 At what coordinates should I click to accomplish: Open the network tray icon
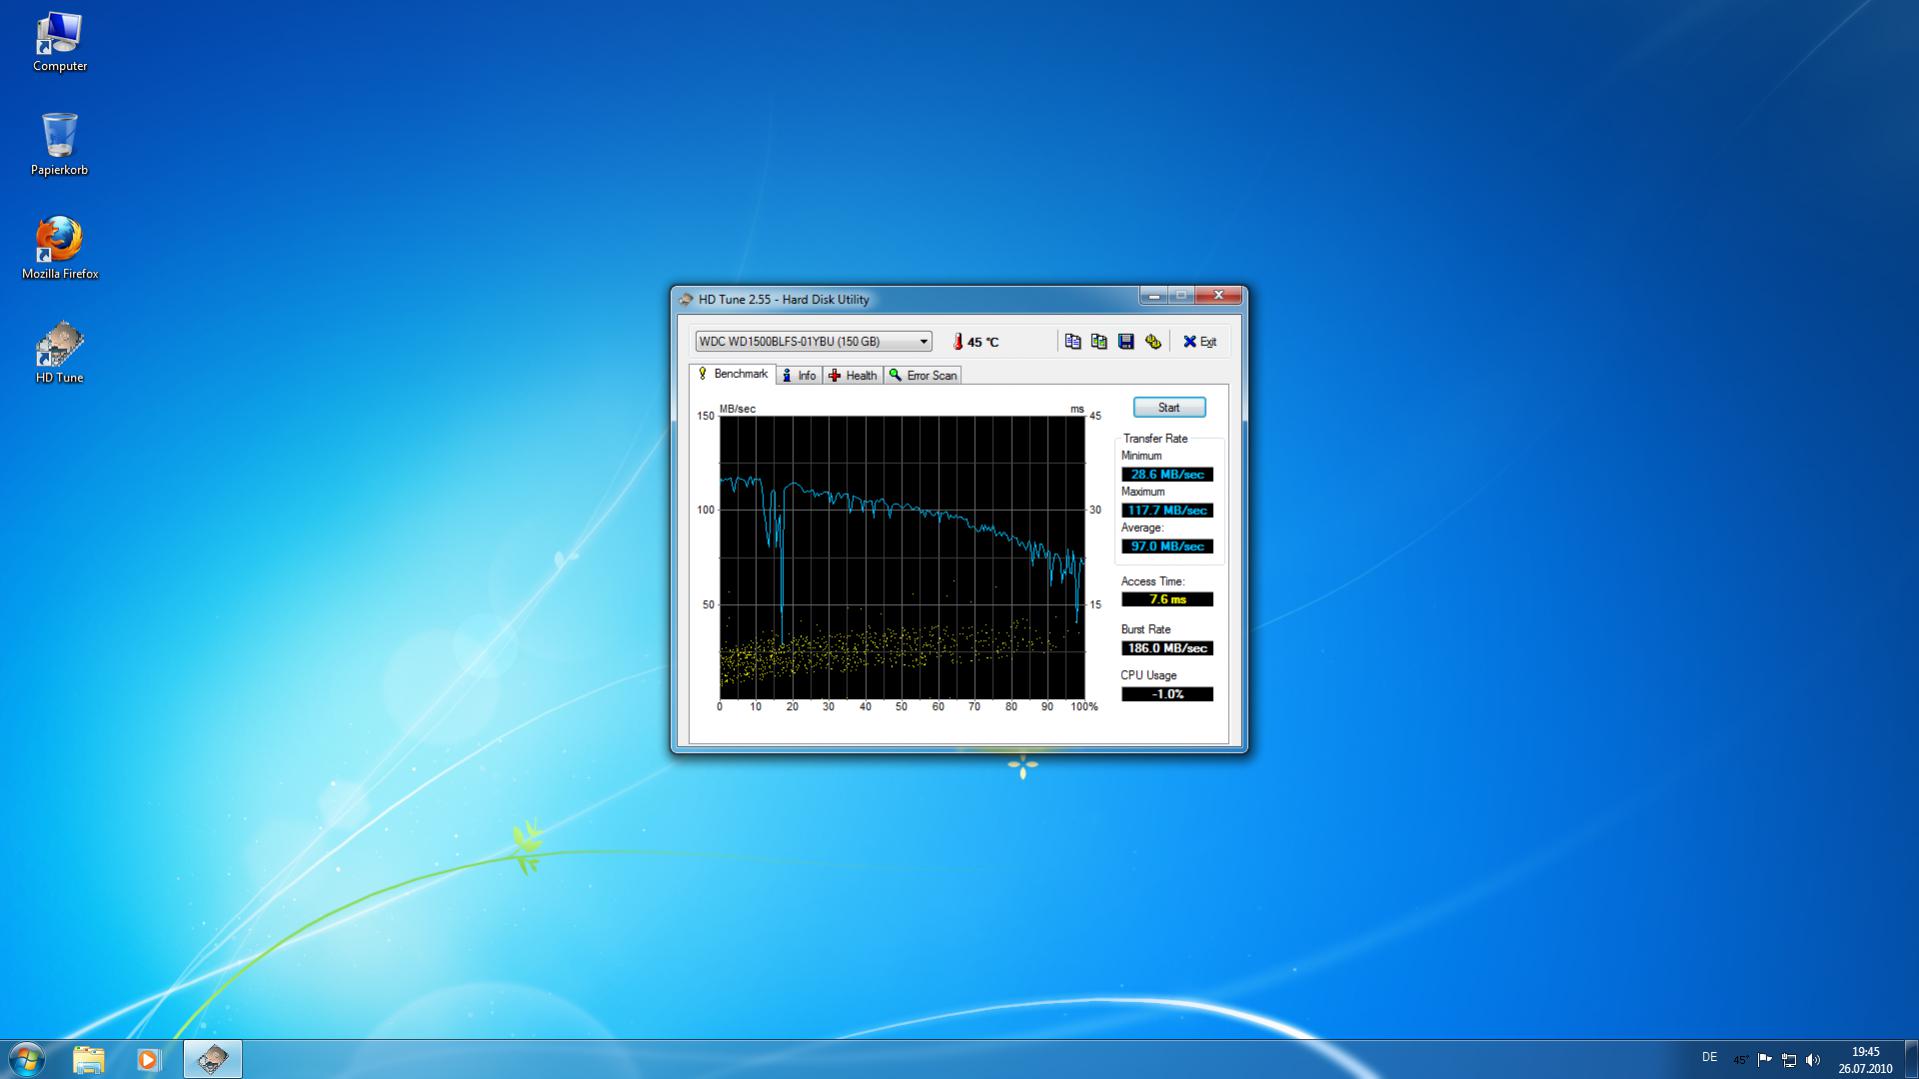pyautogui.click(x=1789, y=1060)
